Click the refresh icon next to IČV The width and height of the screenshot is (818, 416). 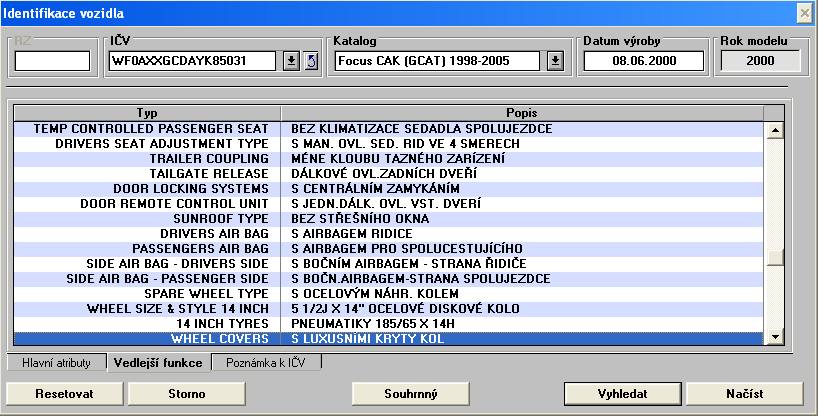point(310,61)
